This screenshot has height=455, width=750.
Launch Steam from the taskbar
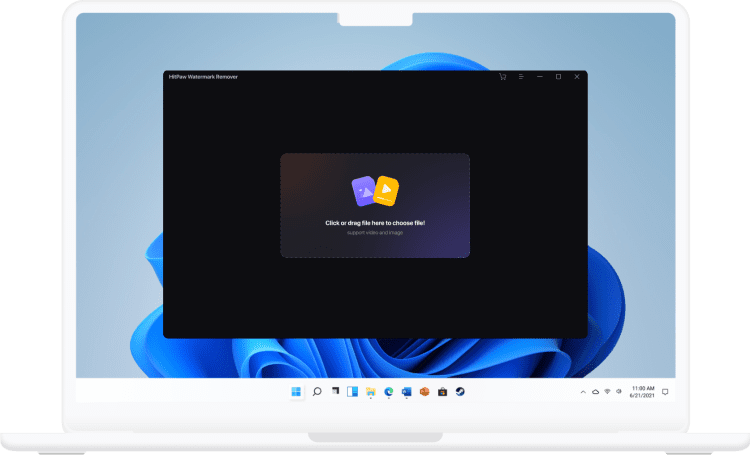tap(460, 392)
